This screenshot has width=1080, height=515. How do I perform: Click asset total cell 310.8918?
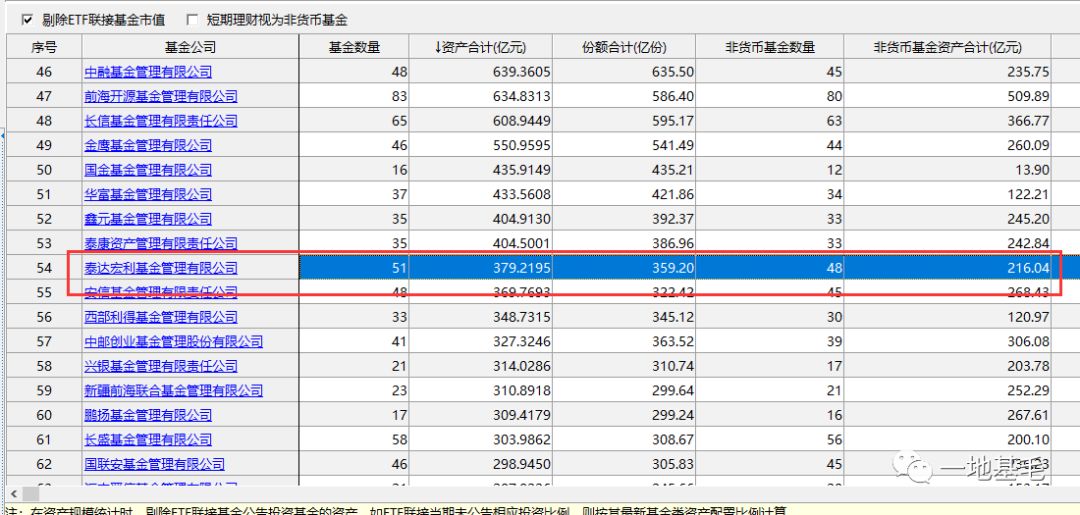pos(481,390)
